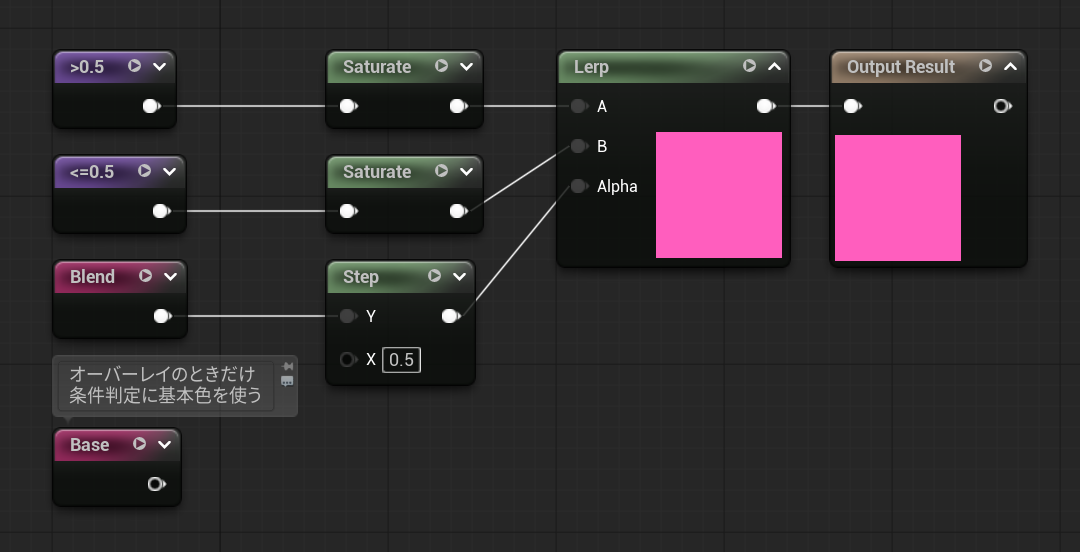This screenshot has height=552, width=1080.
Task: Click the Japanese comment text above Base node
Action: [x=165, y=385]
